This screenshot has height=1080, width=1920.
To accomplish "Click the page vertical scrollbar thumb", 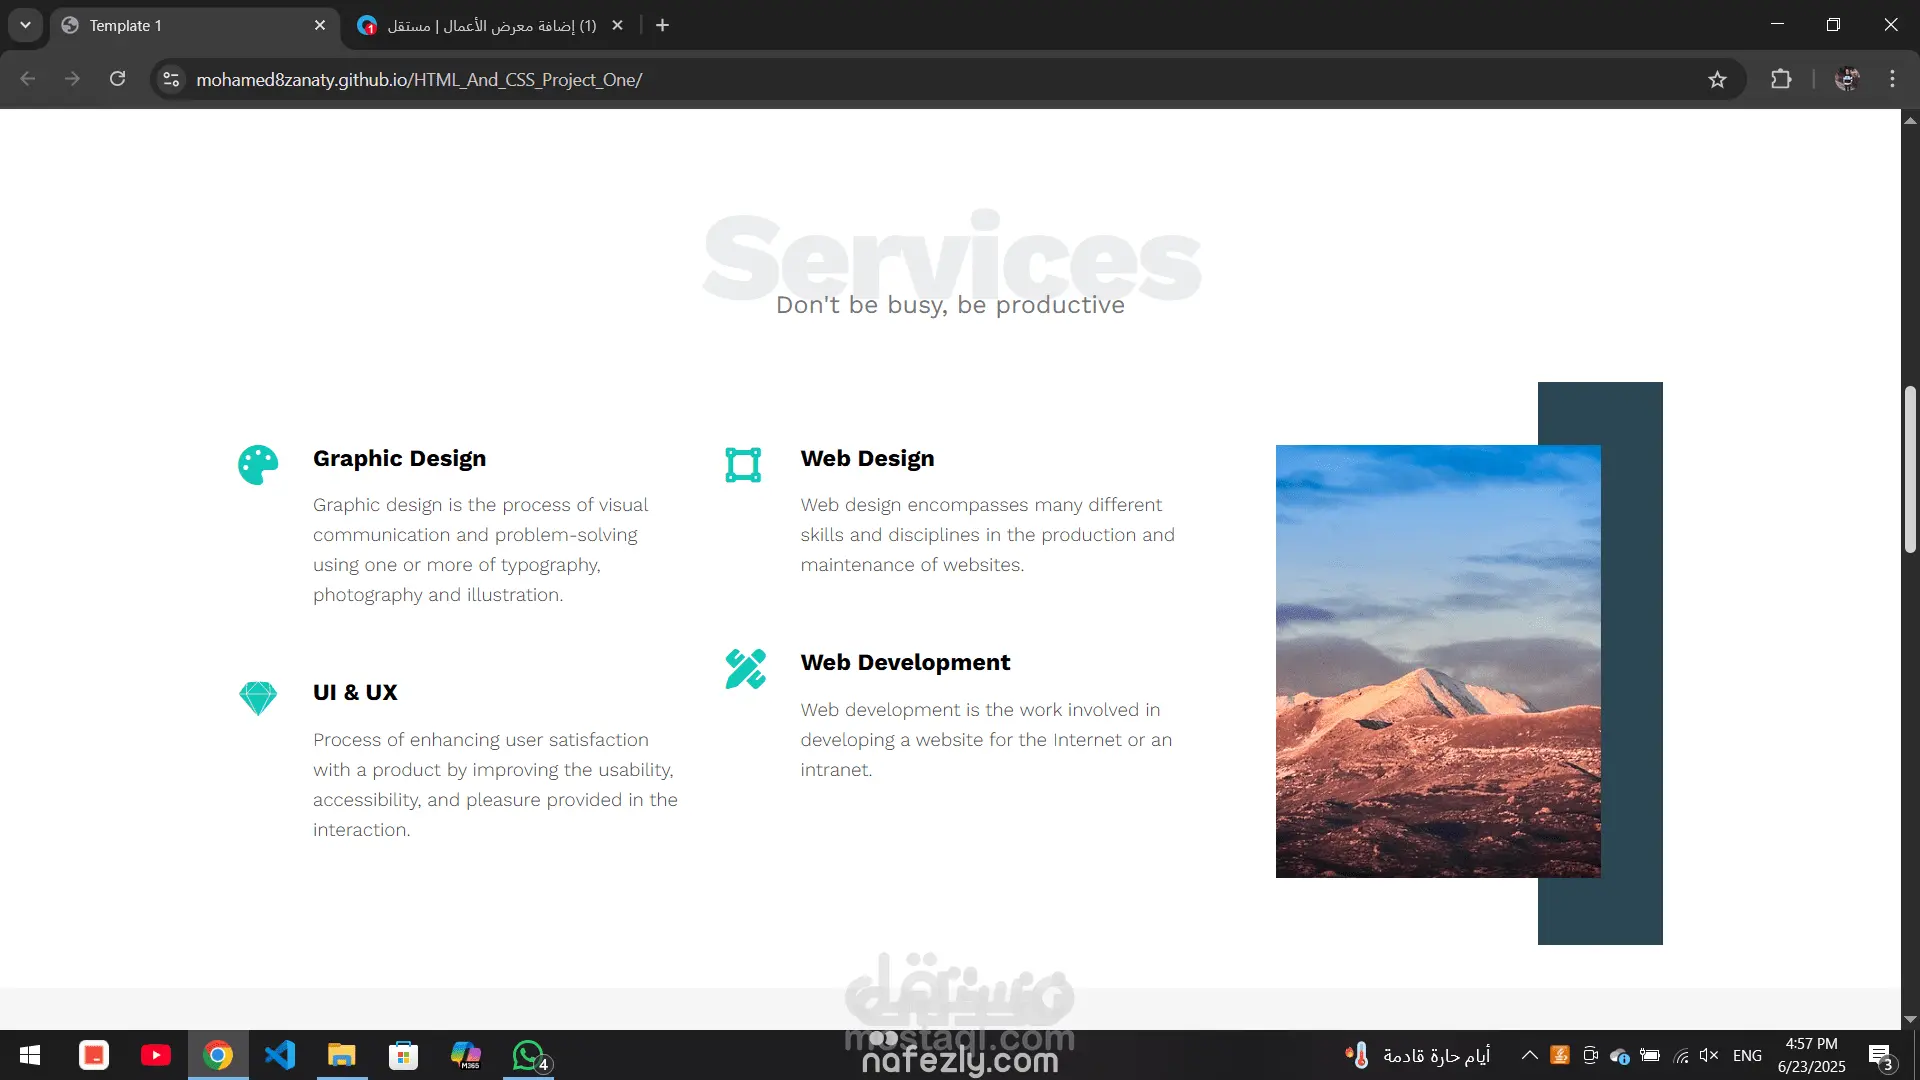I will pos(1910,470).
